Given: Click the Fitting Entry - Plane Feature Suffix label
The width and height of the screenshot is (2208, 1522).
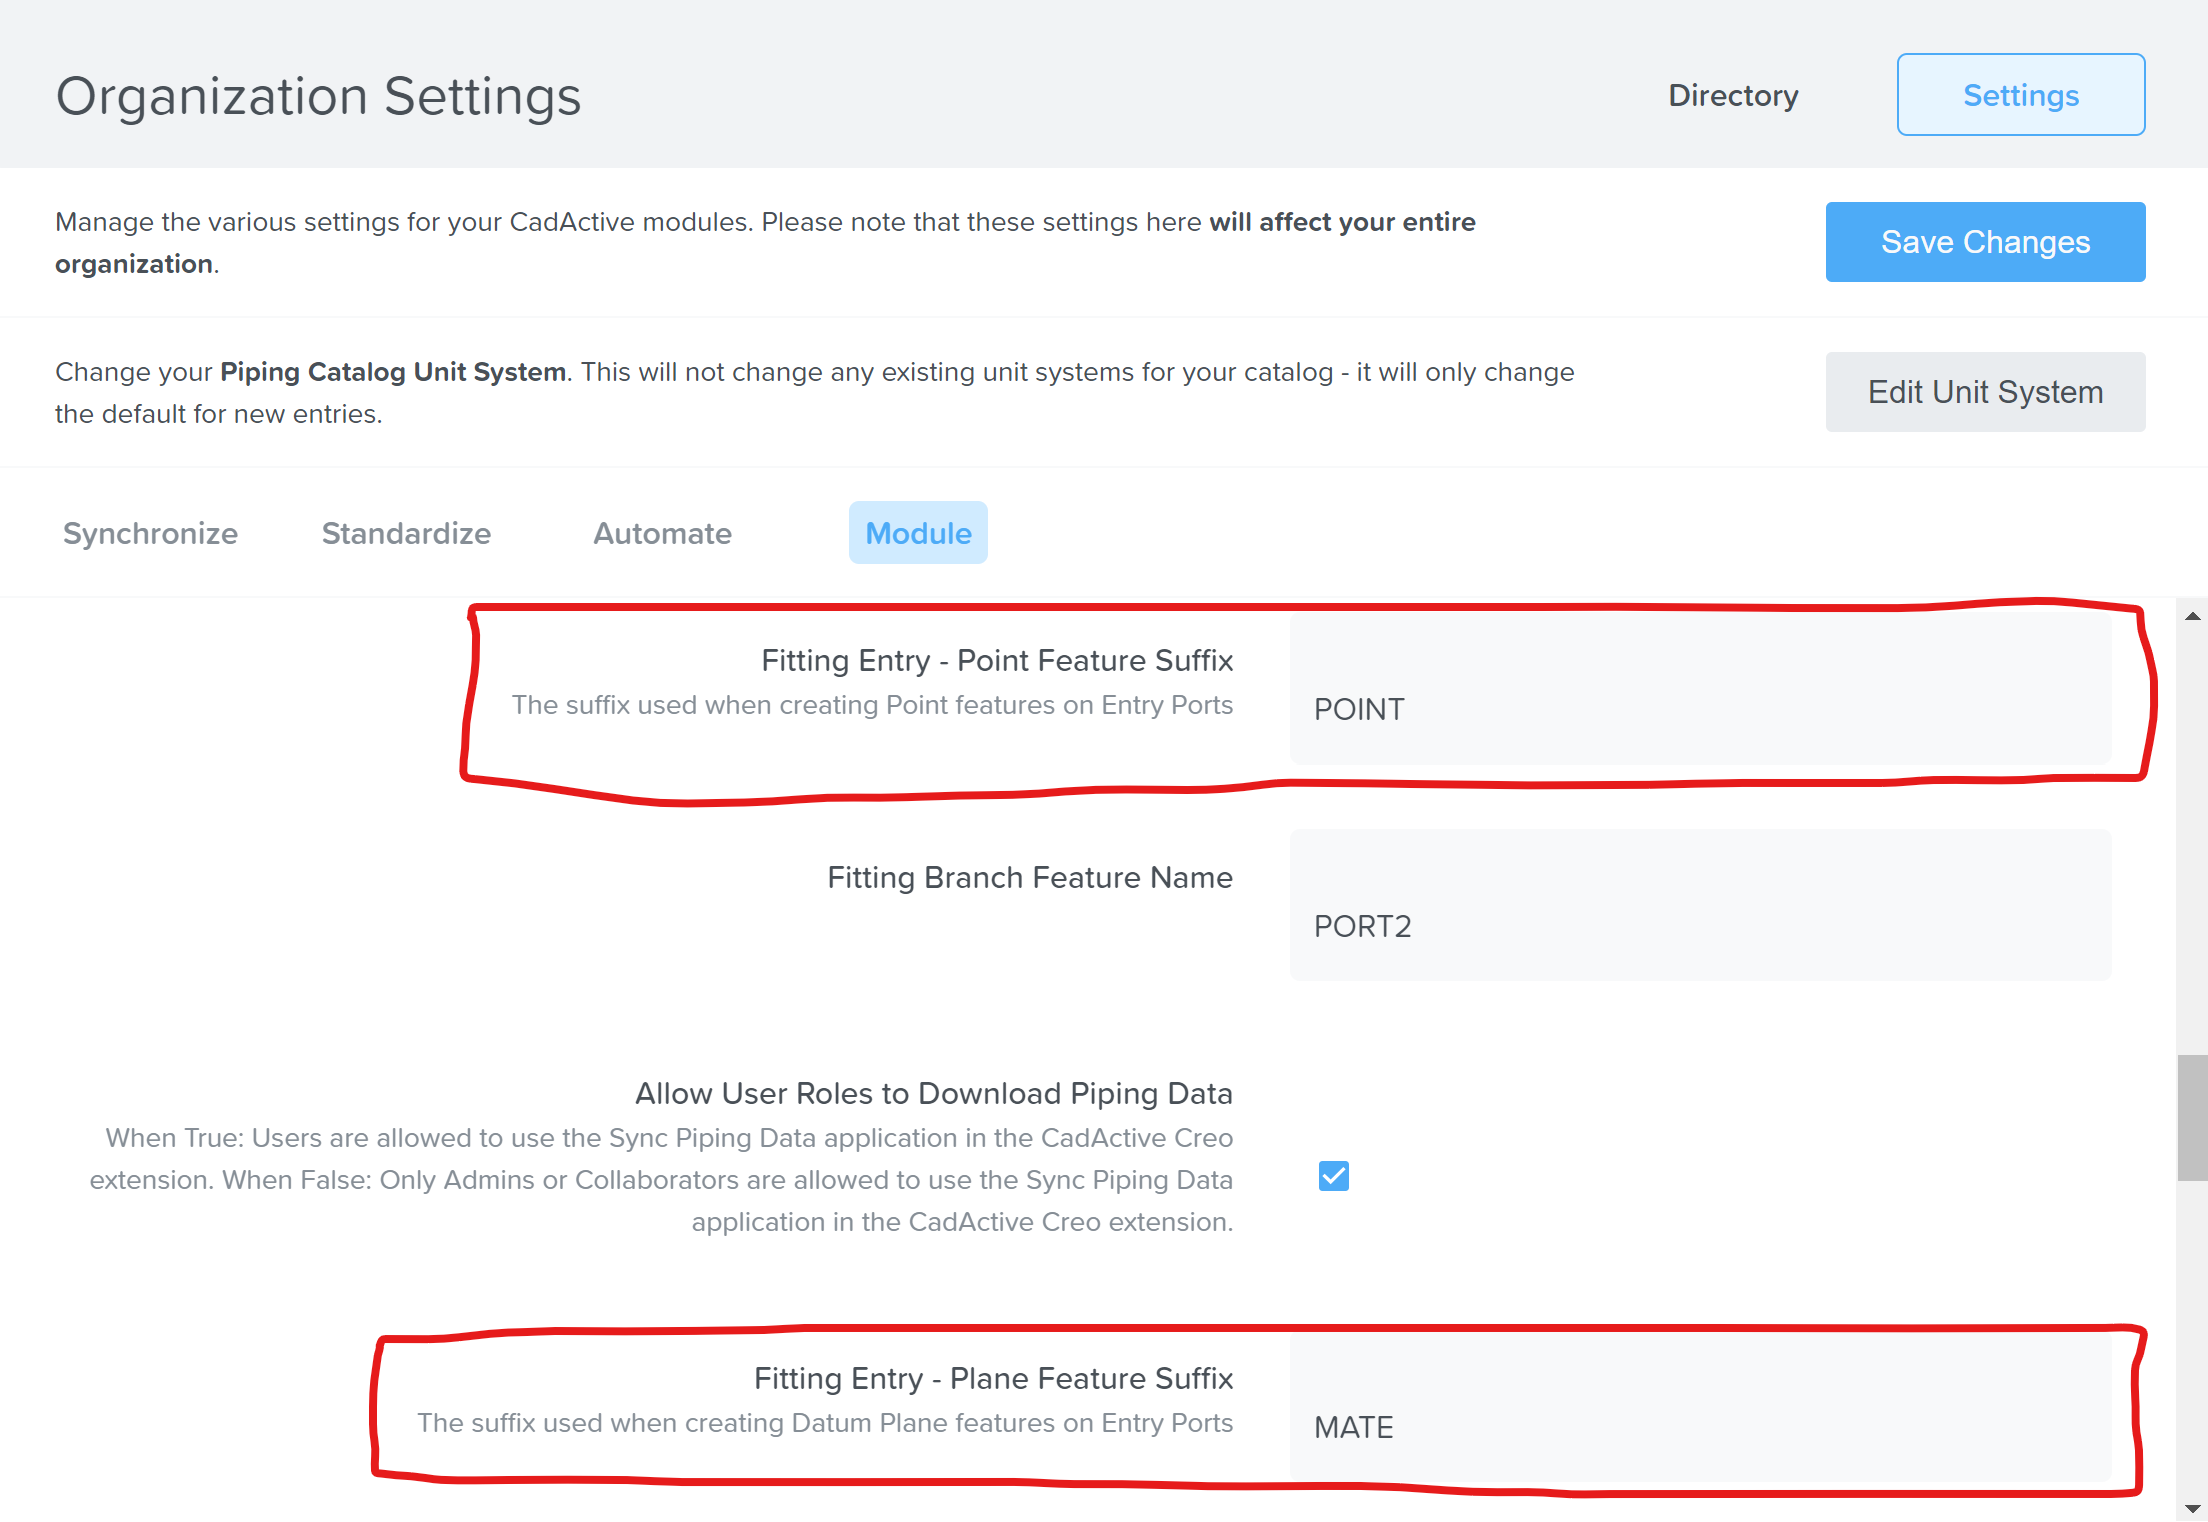Looking at the screenshot, I should coord(992,1378).
